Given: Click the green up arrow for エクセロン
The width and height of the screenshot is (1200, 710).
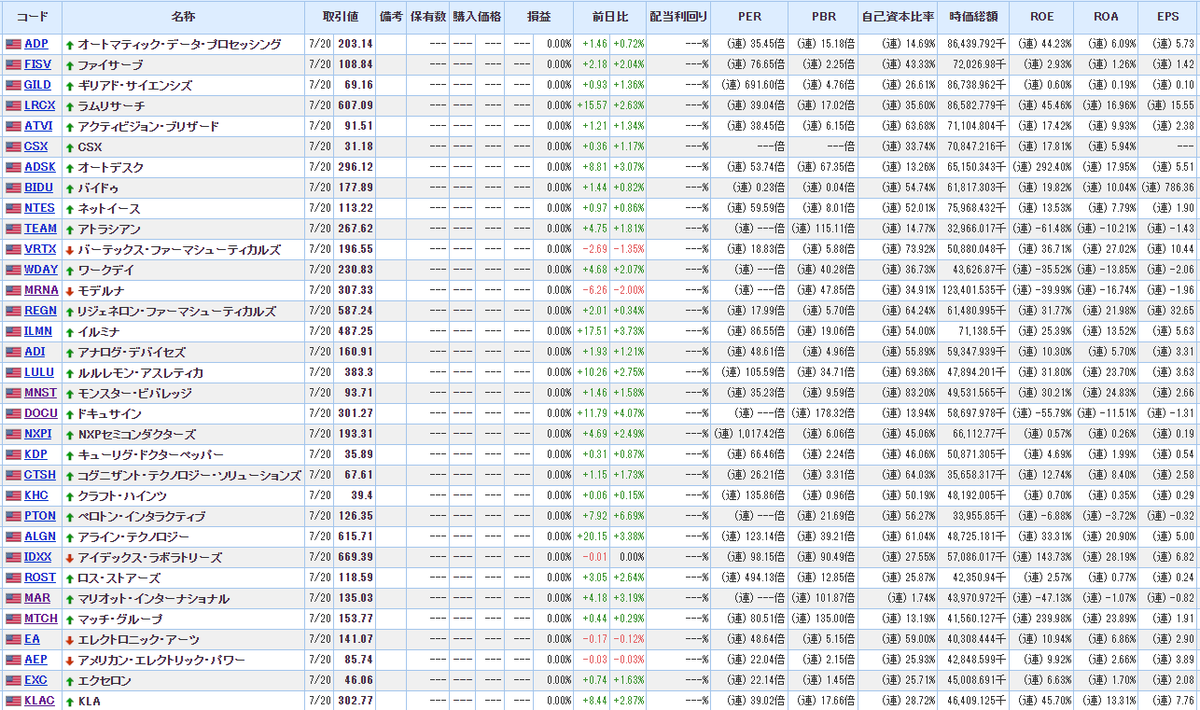Looking at the screenshot, I should click(69, 680).
